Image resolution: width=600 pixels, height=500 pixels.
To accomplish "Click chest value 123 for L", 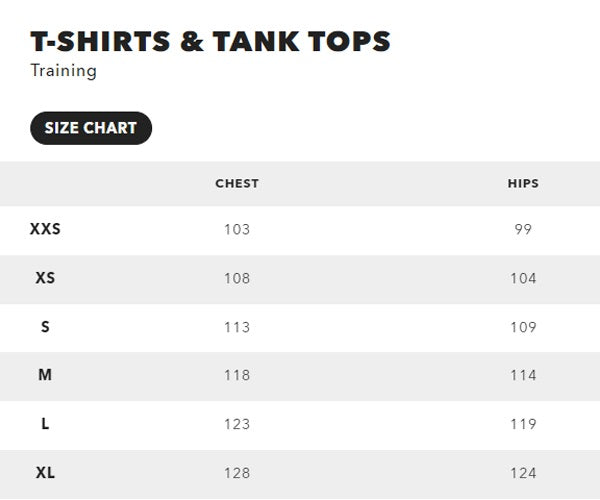I will [237, 424].
